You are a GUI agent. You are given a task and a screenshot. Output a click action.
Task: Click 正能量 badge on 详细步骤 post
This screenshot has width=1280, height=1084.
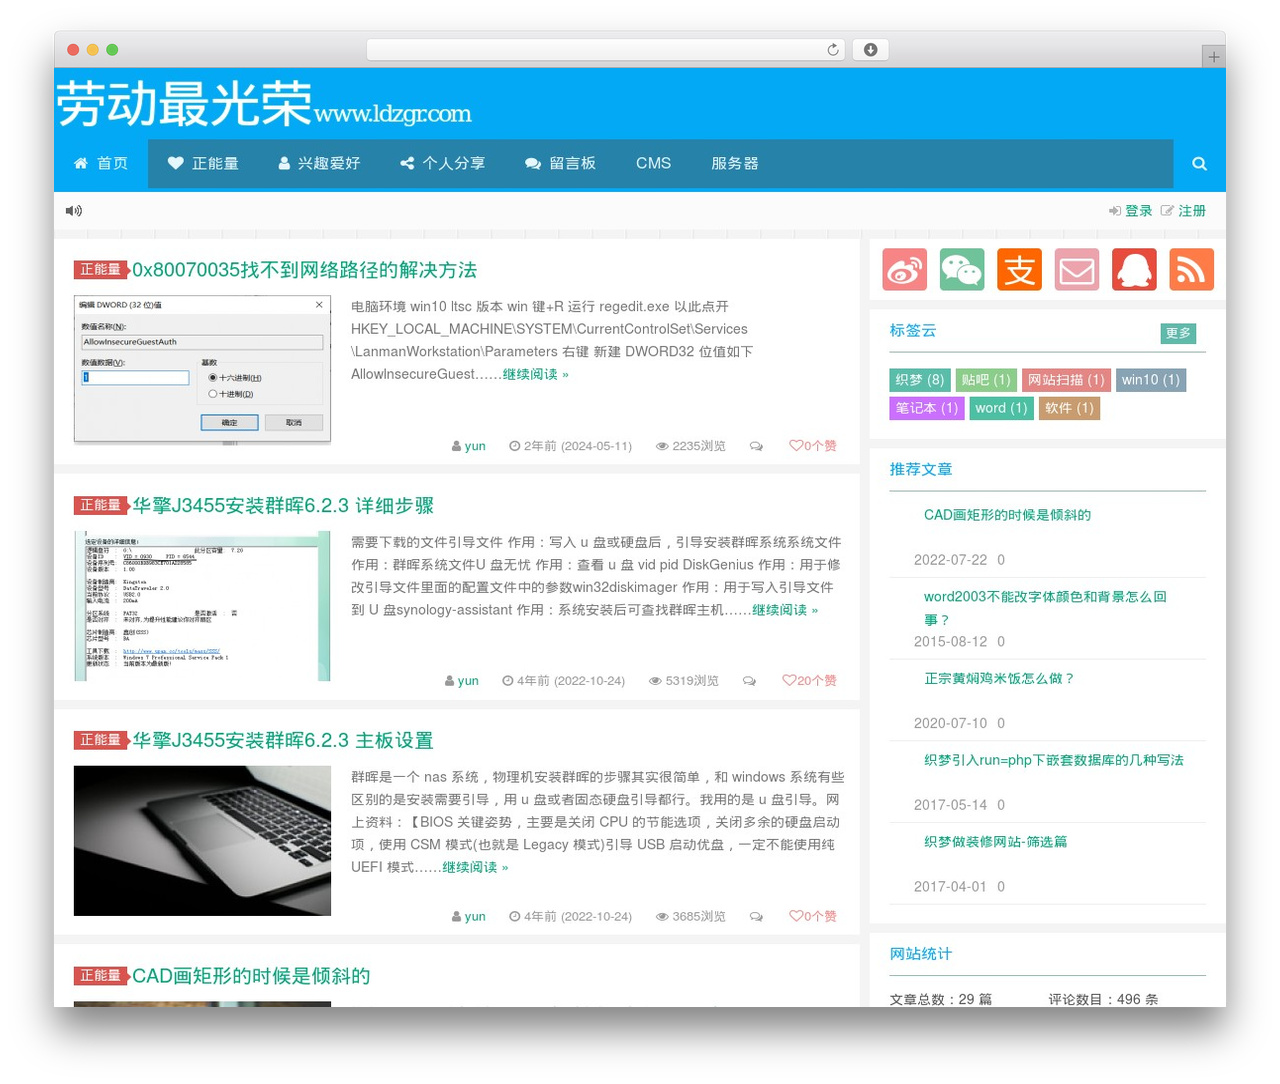pyautogui.click(x=101, y=506)
